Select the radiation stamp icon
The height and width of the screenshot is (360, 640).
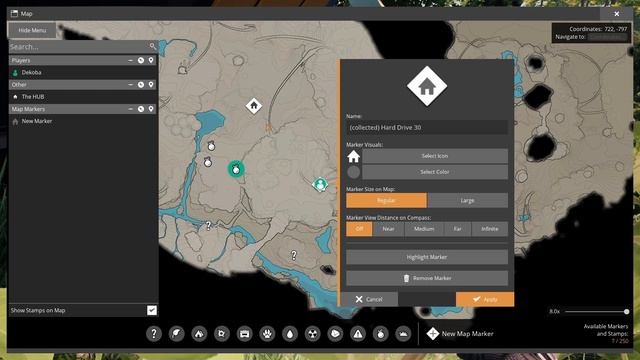[313, 334]
